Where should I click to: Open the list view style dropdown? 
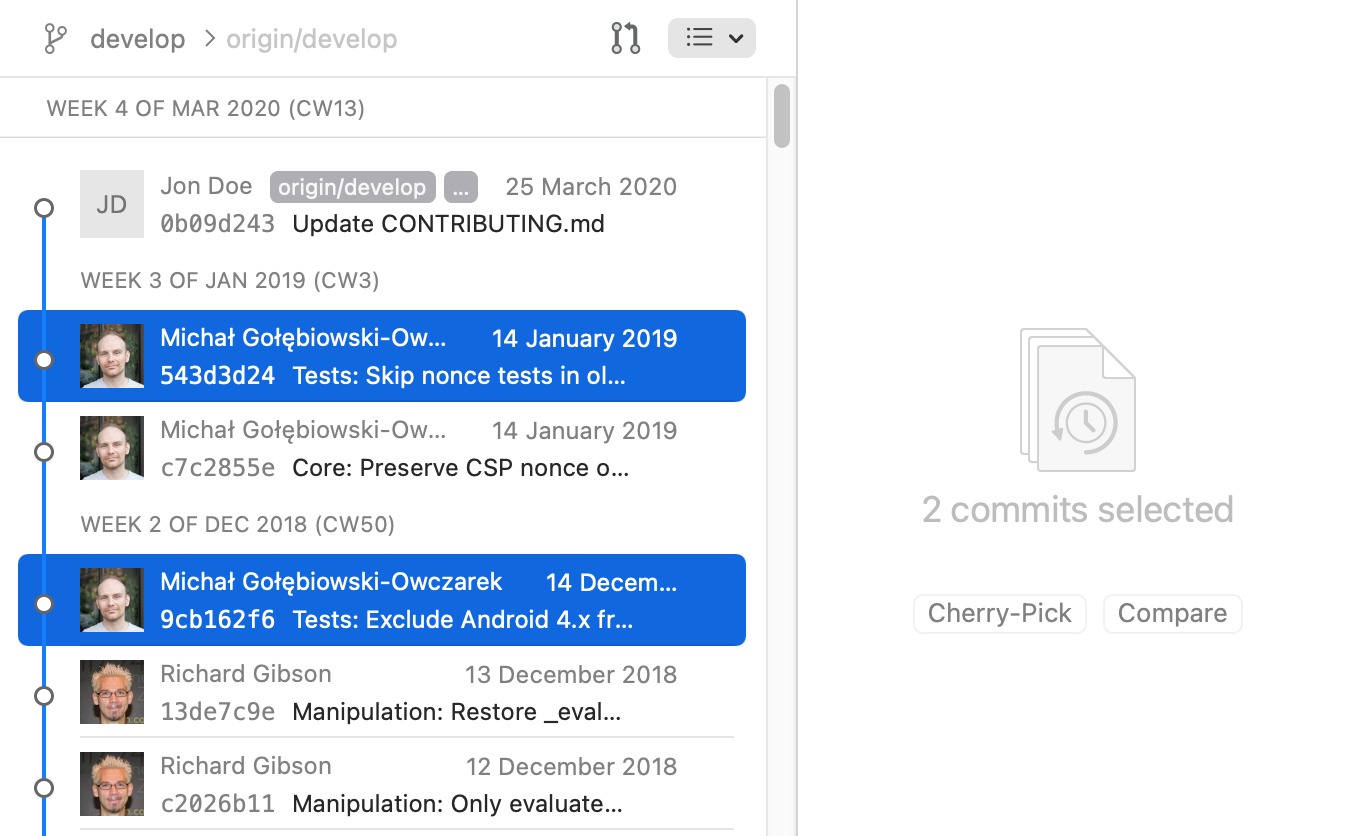coord(711,39)
